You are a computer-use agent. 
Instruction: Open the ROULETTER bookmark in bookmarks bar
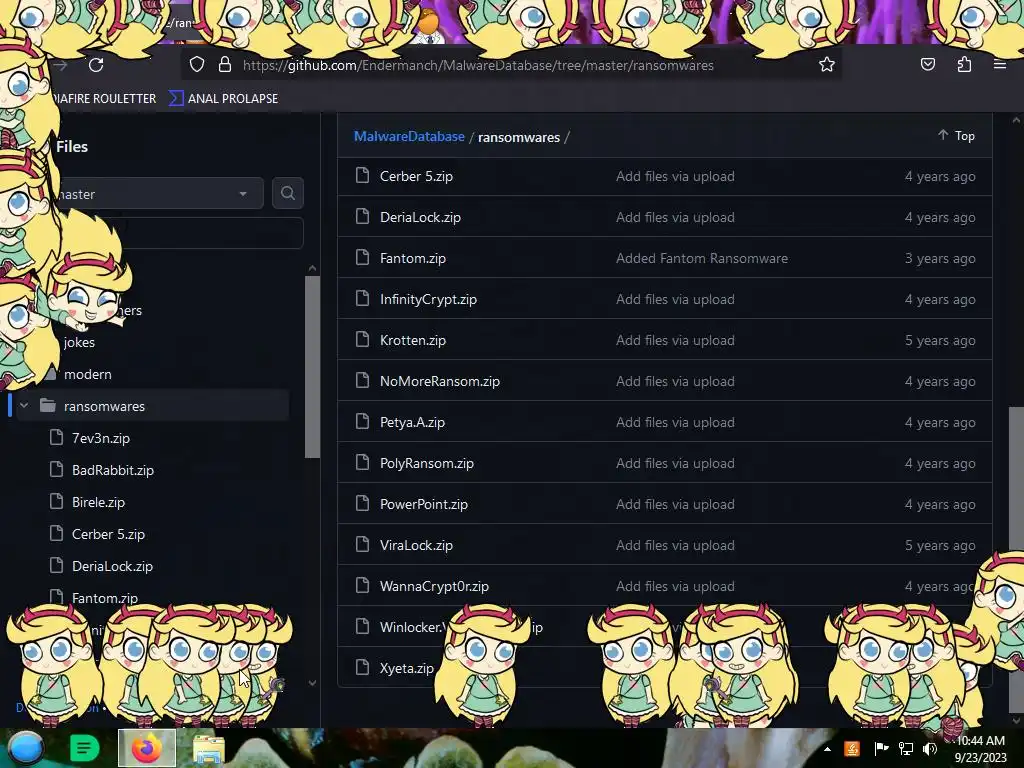pos(104,99)
